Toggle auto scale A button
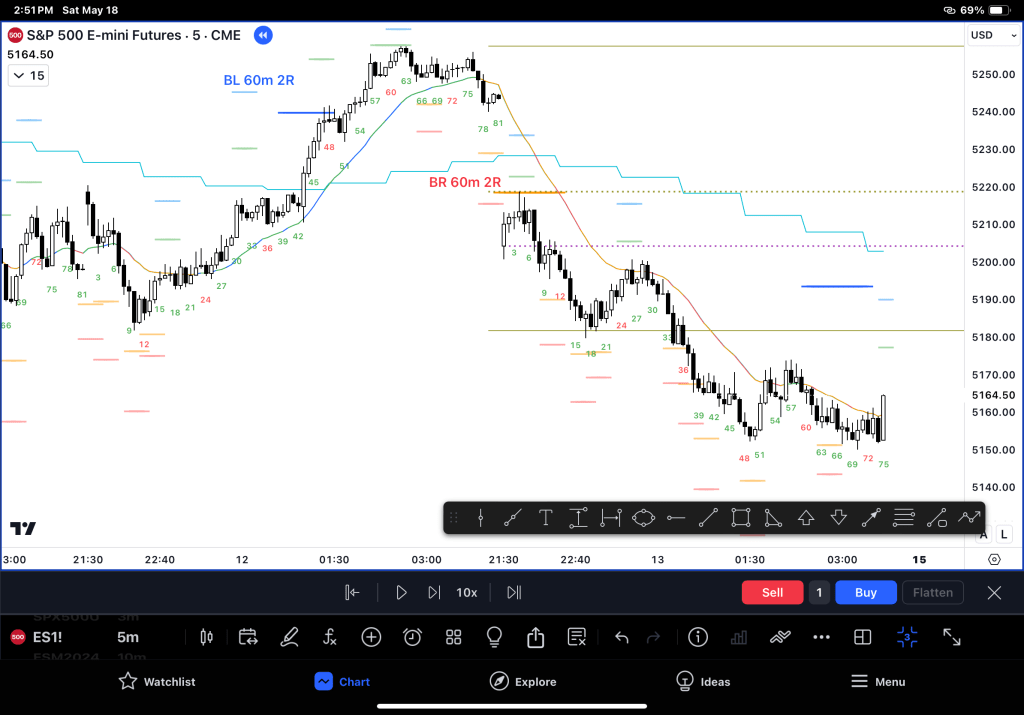The image size is (1024, 715). coord(983,535)
